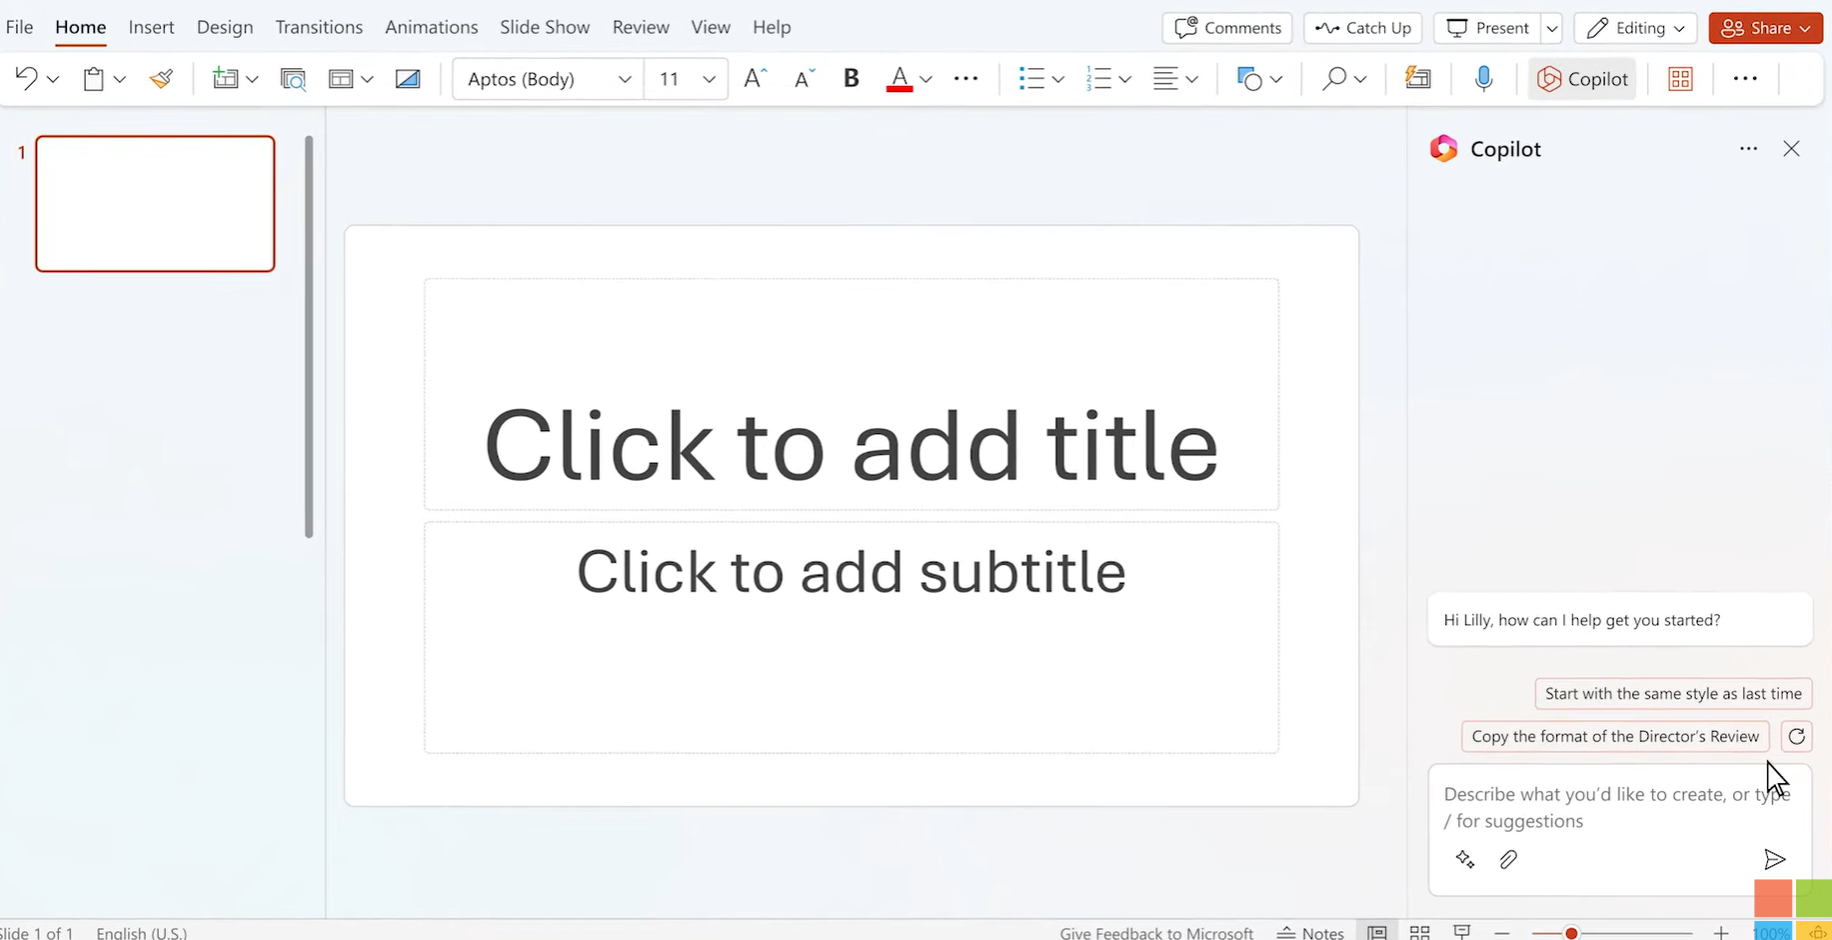Image resolution: width=1832 pixels, height=940 pixels.
Task: Click the Format Background icon
Action: [x=408, y=78]
